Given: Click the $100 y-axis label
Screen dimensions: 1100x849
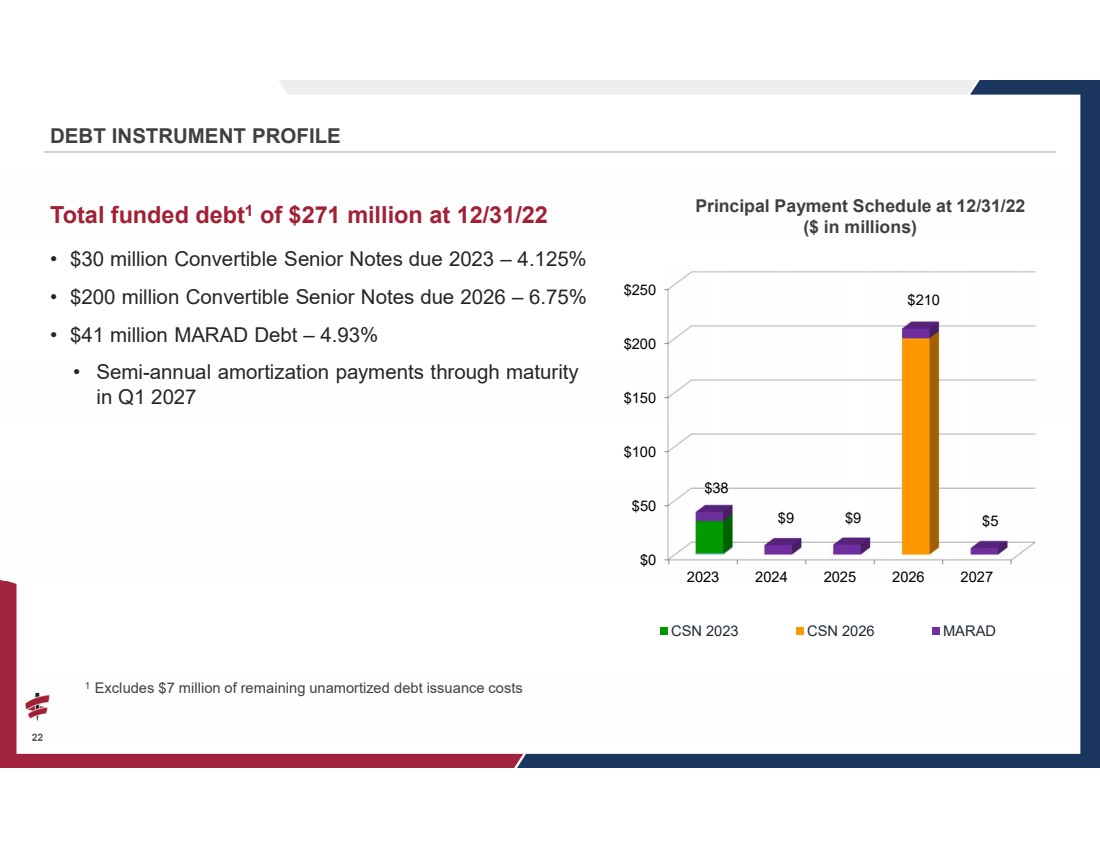Looking at the screenshot, I should 640,451.
